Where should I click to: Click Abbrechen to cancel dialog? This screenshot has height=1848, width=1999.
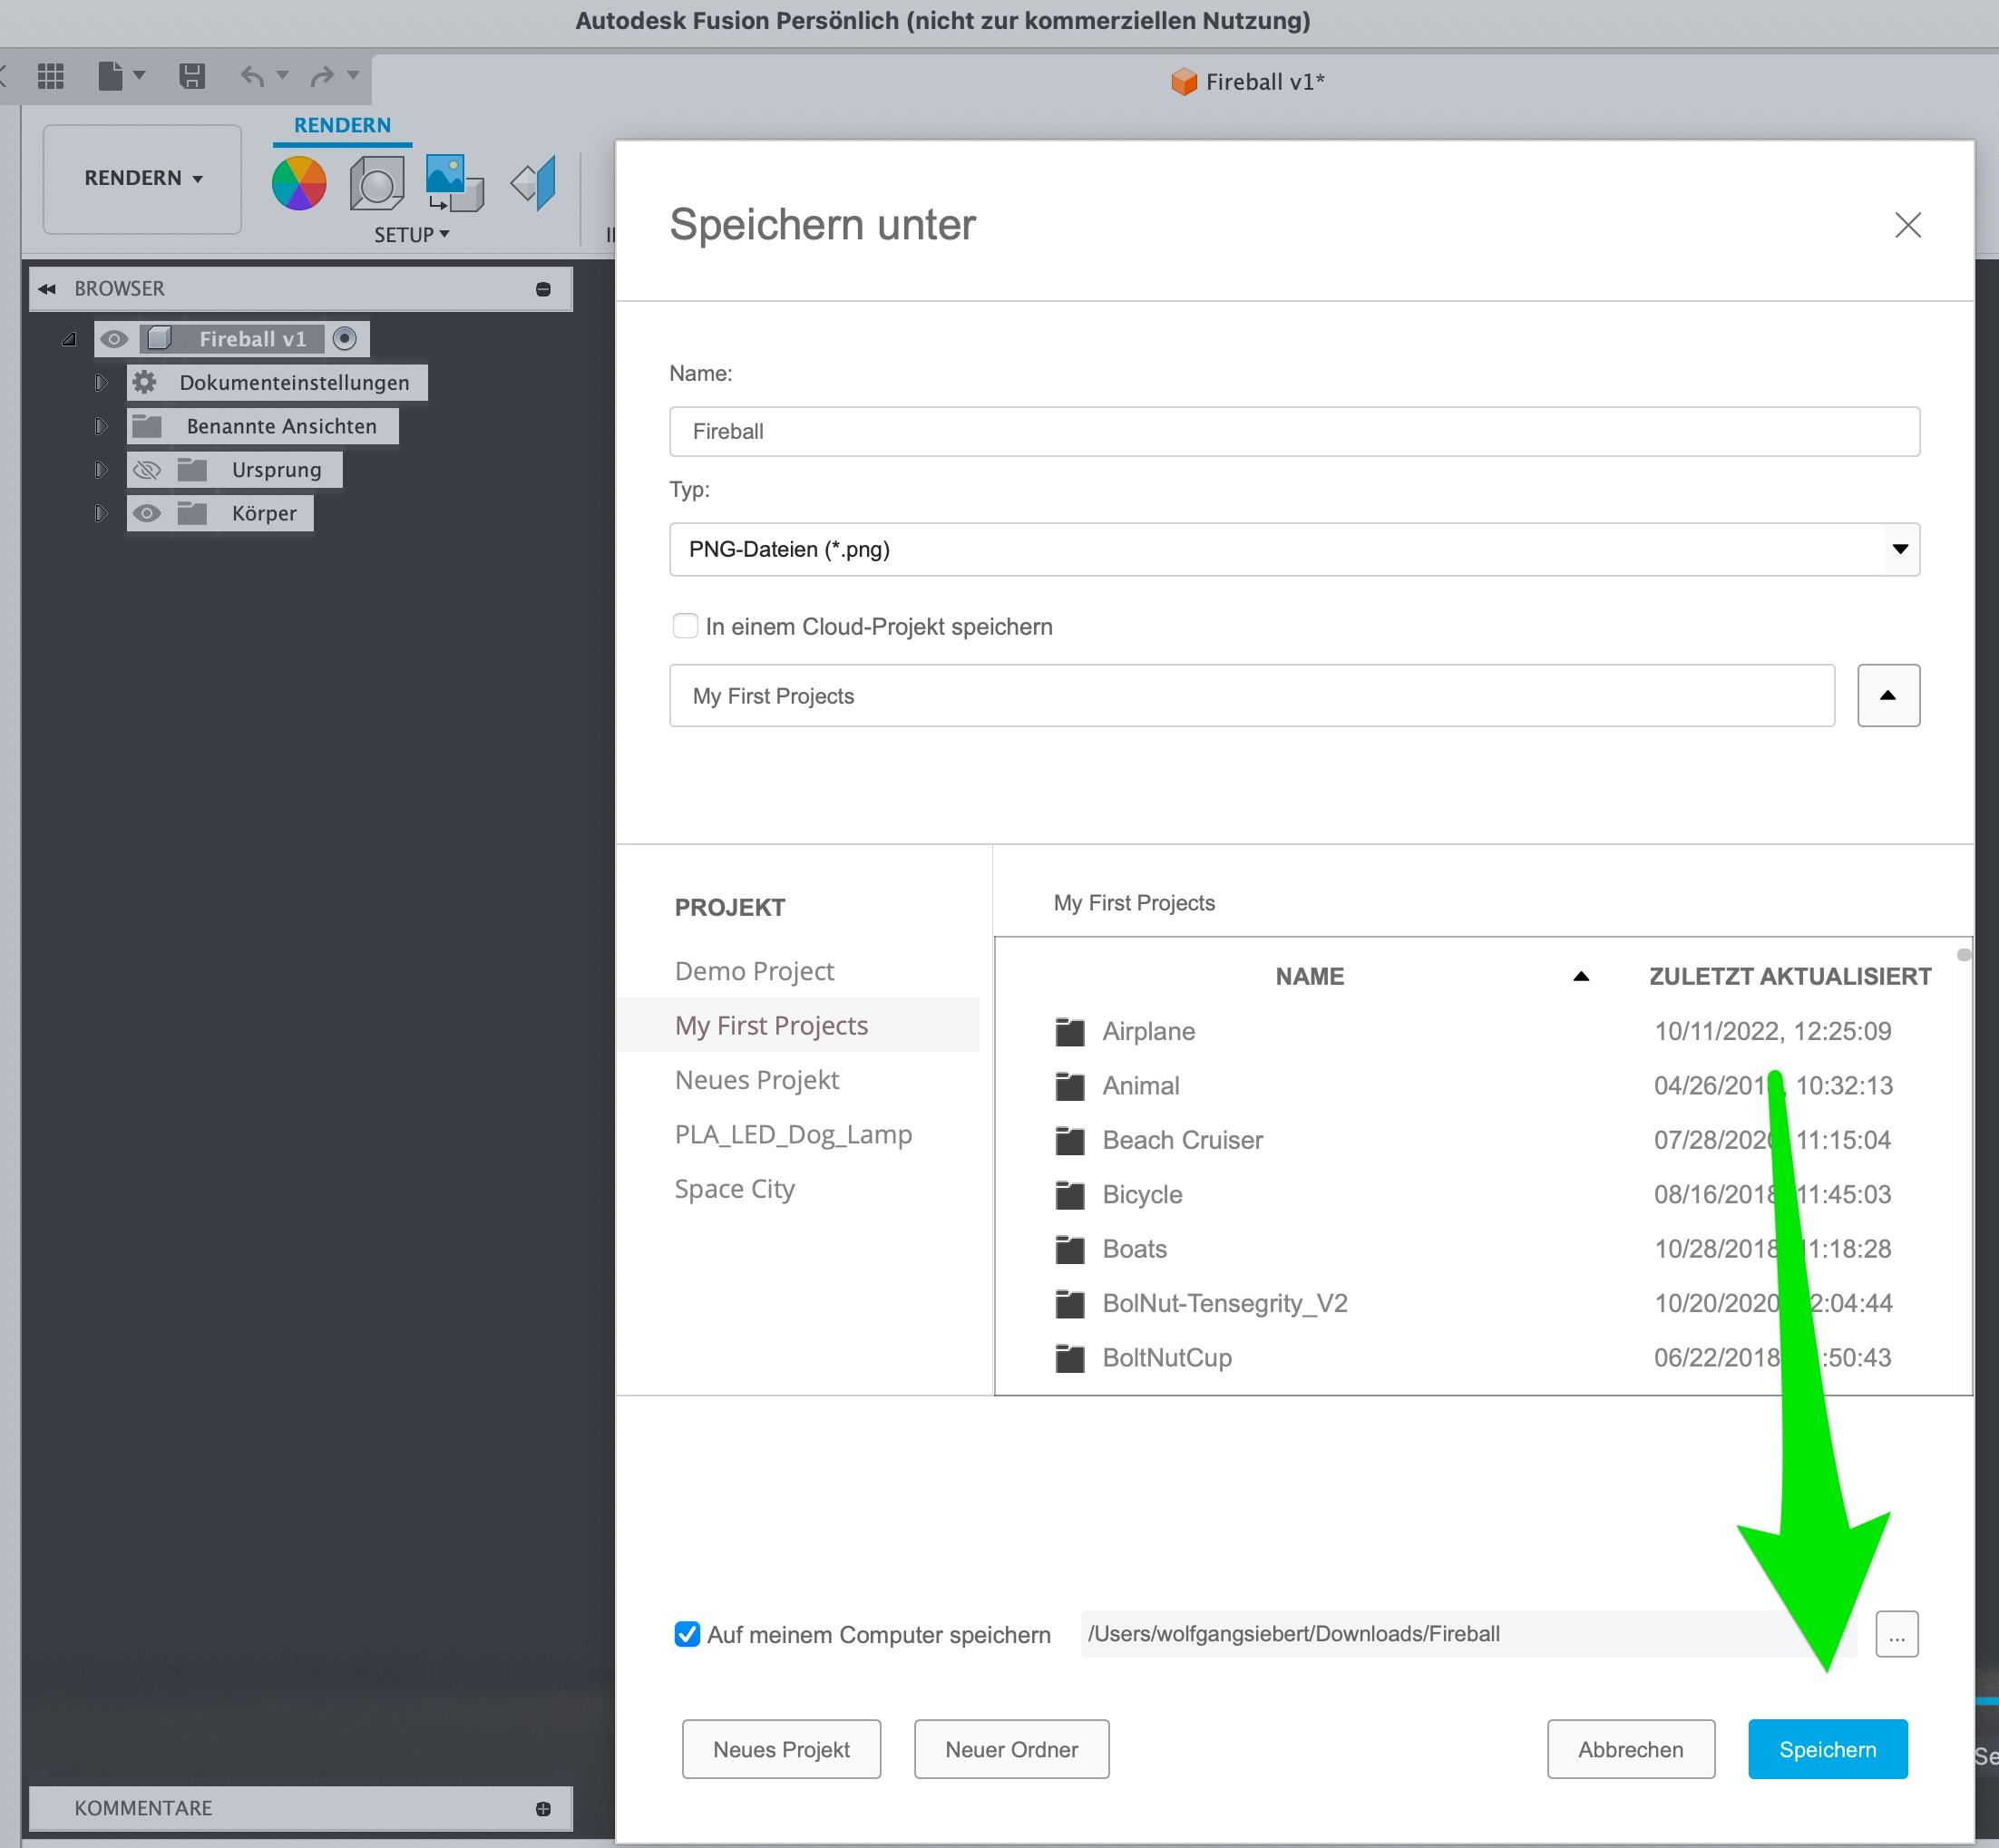coord(1626,1747)
